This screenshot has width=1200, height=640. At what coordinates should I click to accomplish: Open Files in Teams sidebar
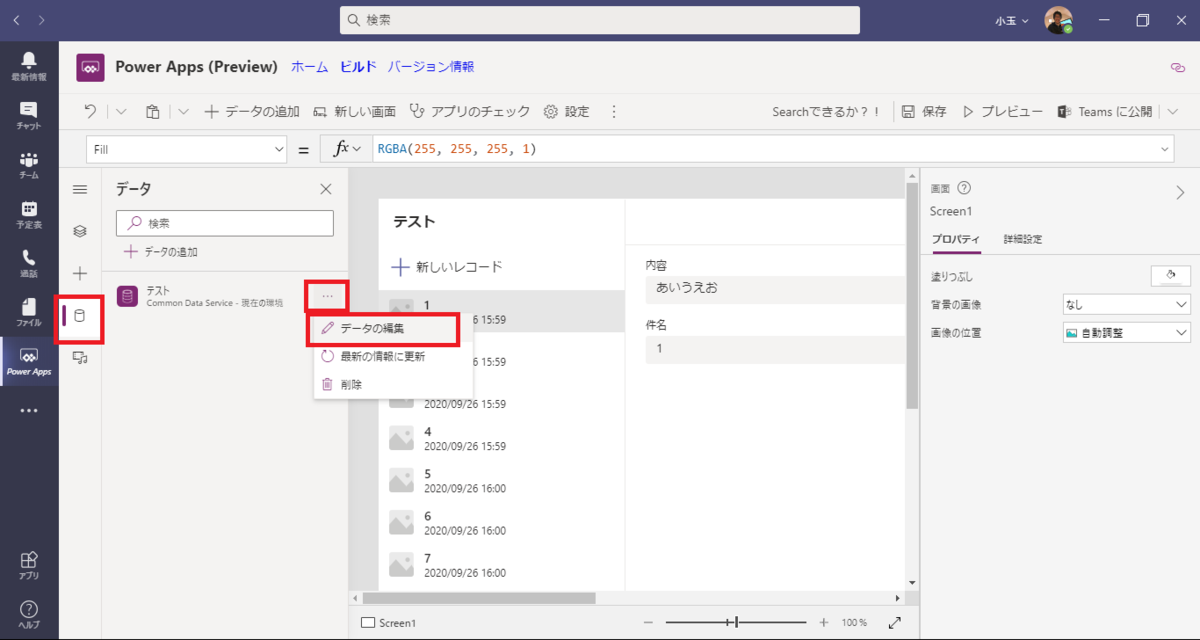tap(28, 312)
